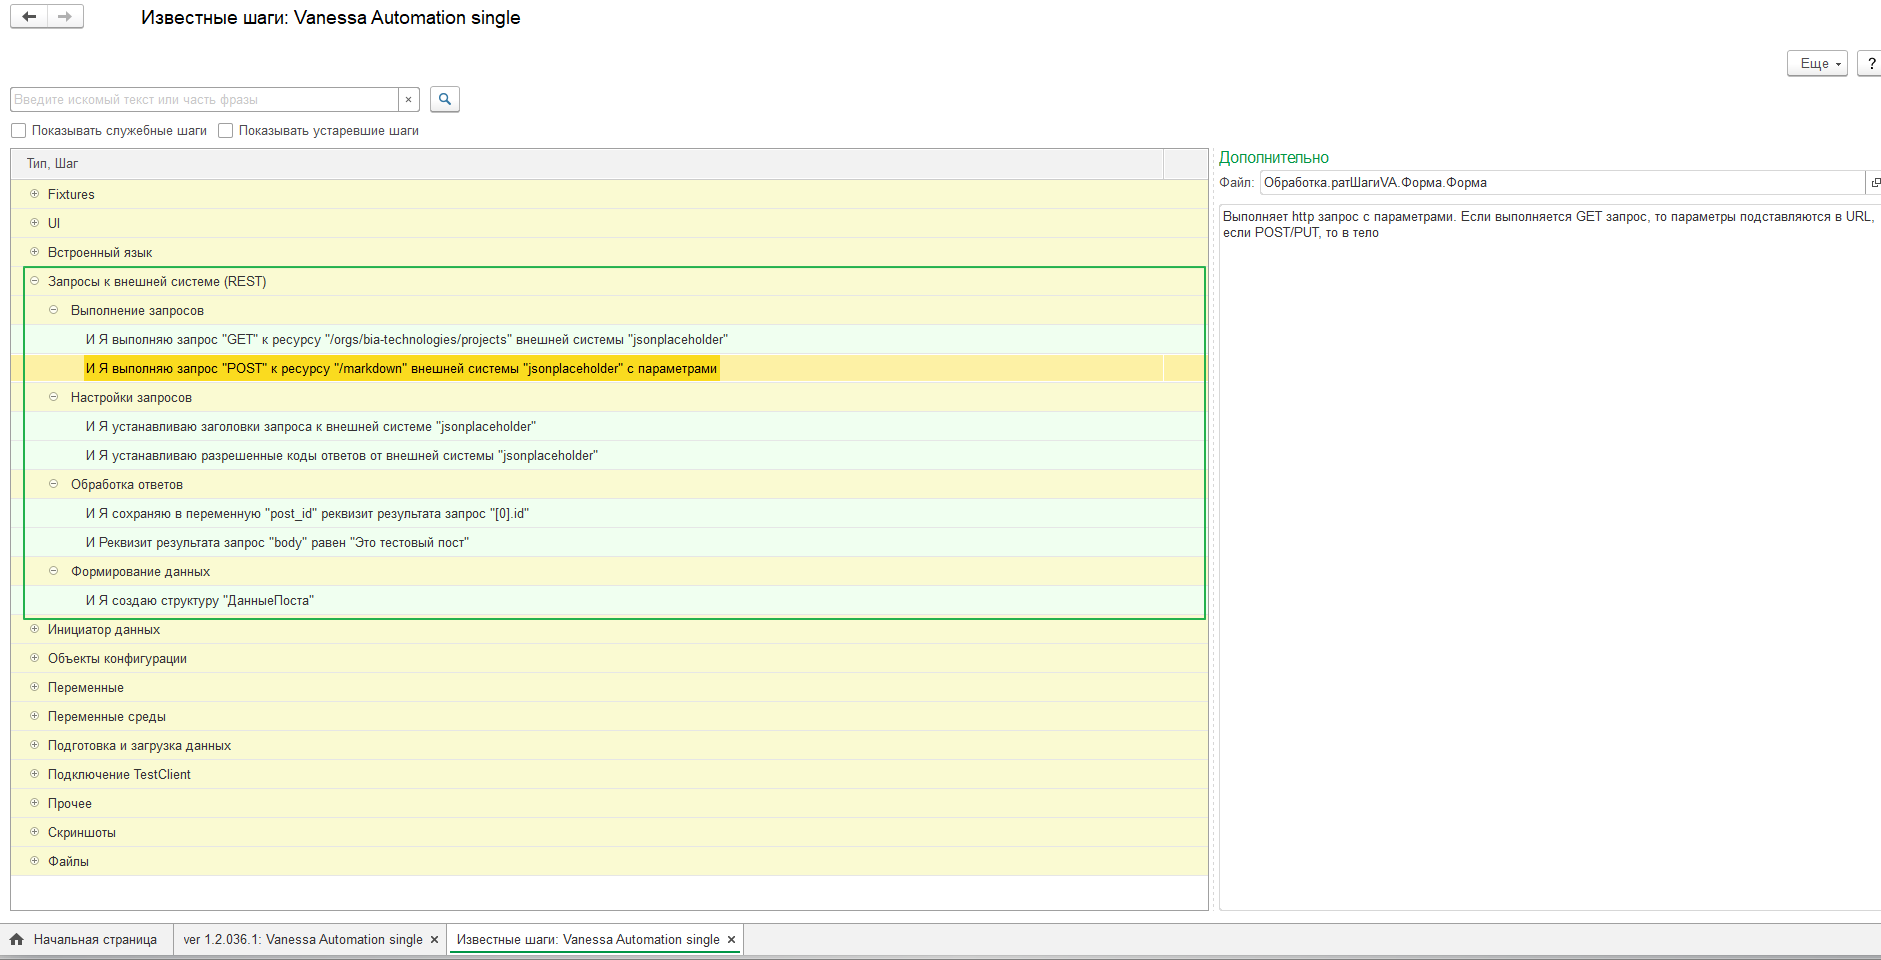Viewport: 1881px width, 960px height.
Task: Collapse the Настройки запросов subgroup
Action: pos(54,397)
